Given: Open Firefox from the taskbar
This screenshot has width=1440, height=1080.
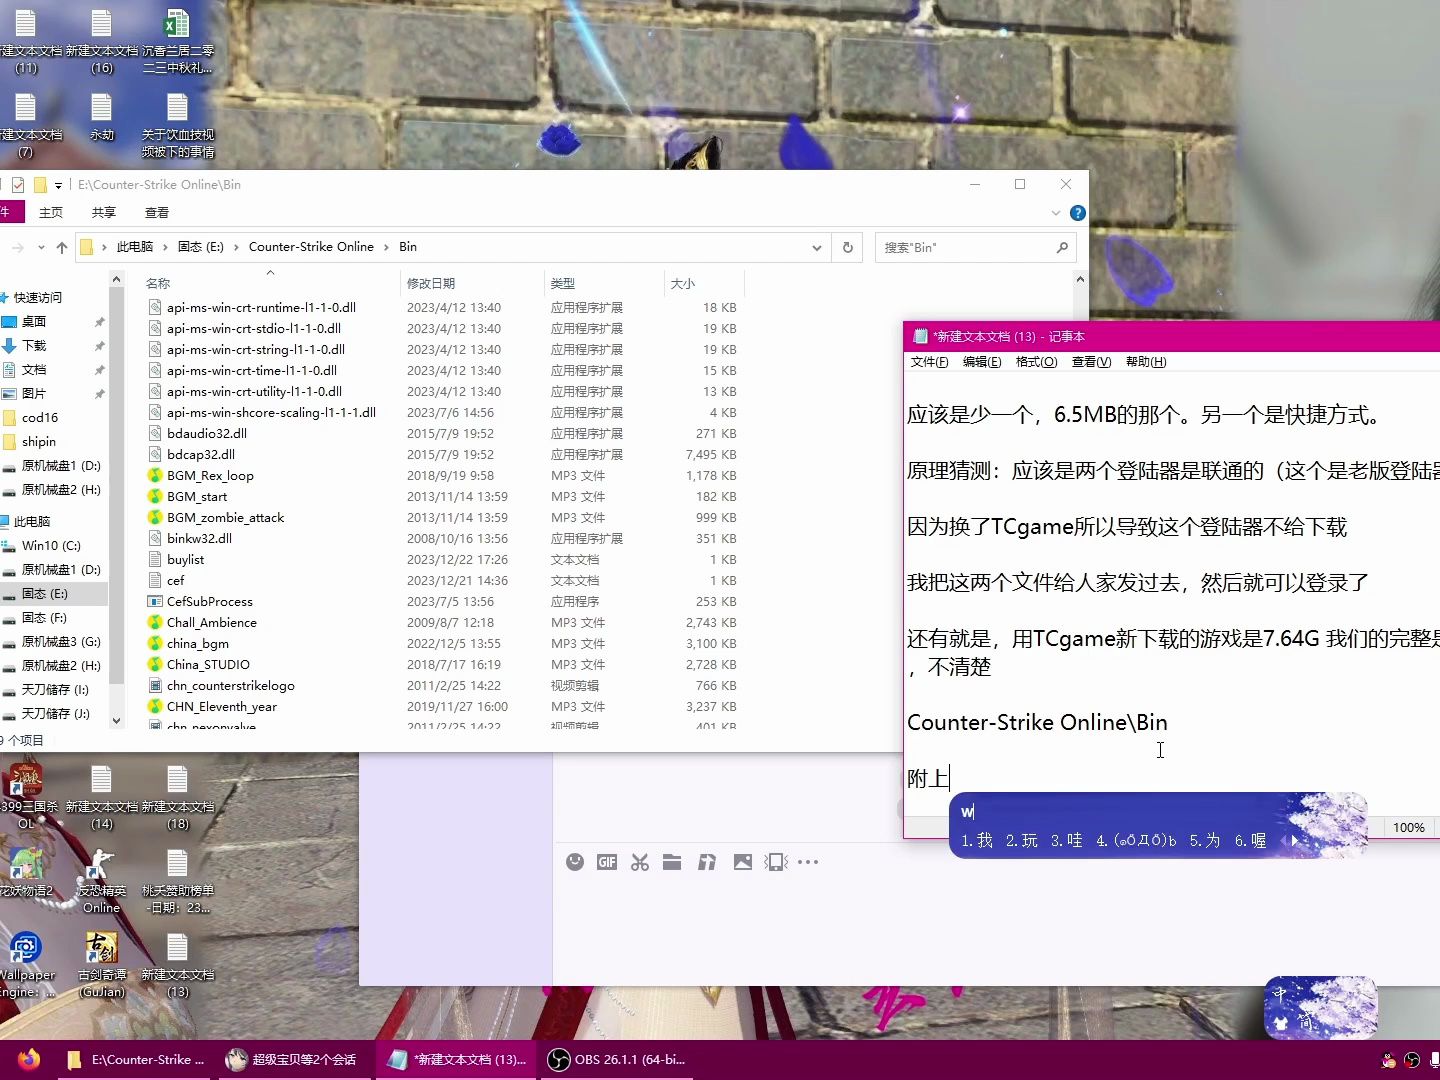Looking at the screenshot, I should click(x=28, y=1059).
